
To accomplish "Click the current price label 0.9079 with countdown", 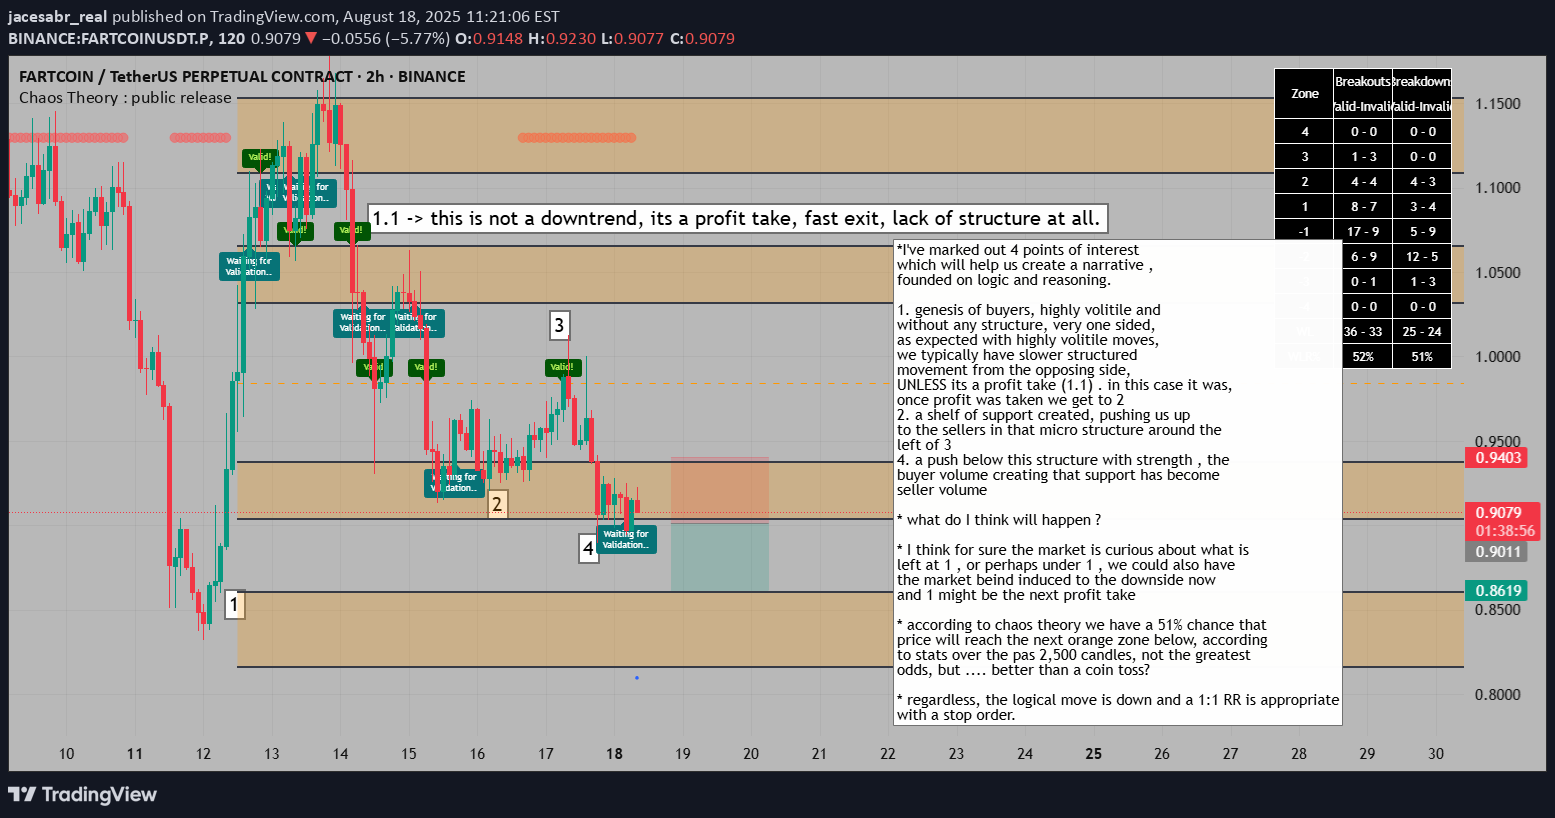I will tap(1502, 522).
